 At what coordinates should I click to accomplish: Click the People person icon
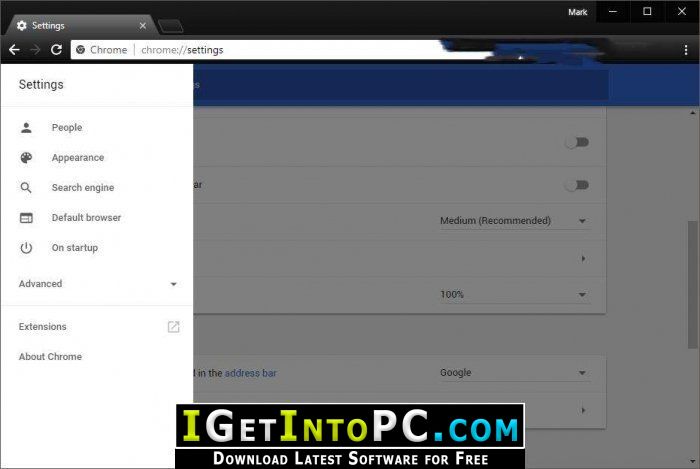tap(26, 128)
